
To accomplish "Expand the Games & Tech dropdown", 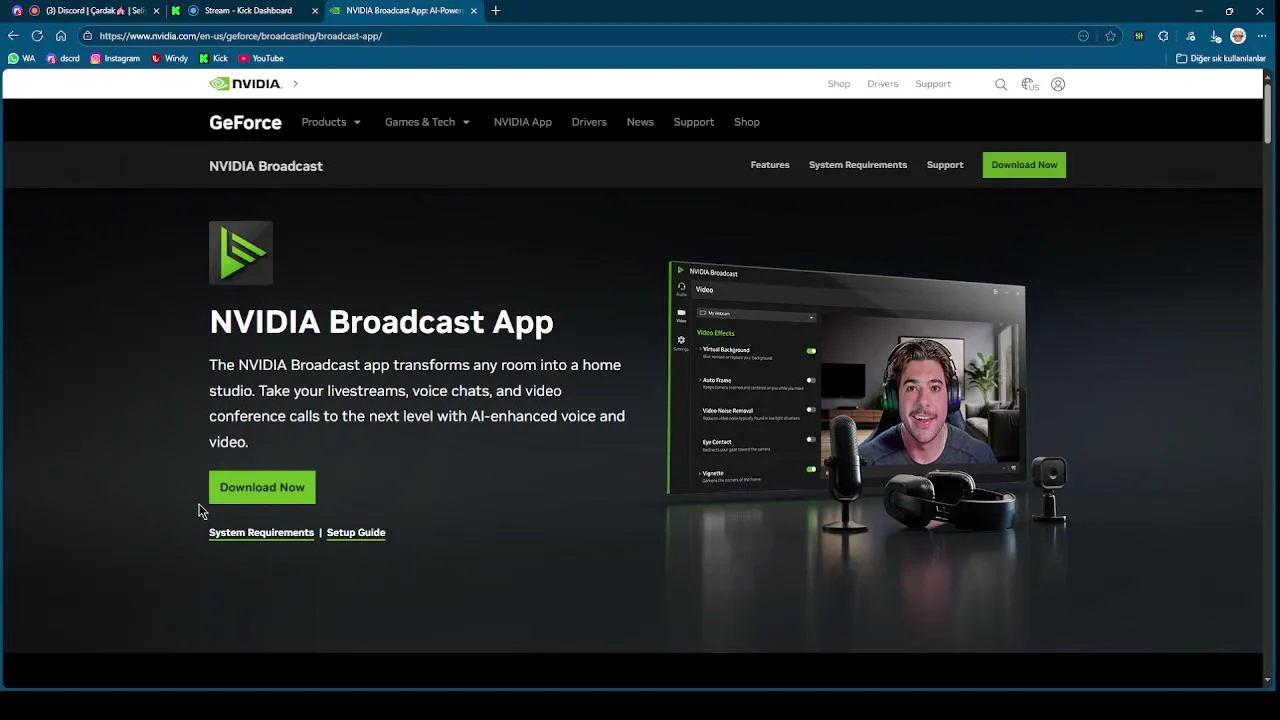I will coord(427,122).
